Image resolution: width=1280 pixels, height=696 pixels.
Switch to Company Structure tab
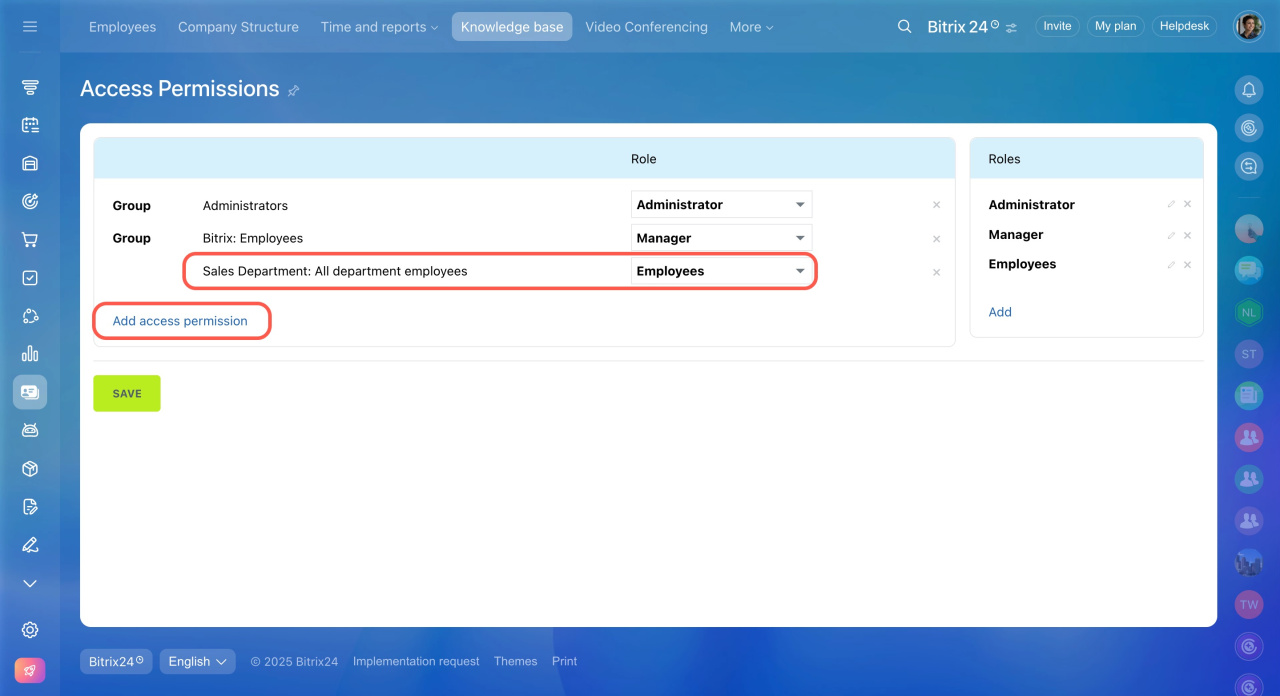pyautogui.click(x=238, y=27)
